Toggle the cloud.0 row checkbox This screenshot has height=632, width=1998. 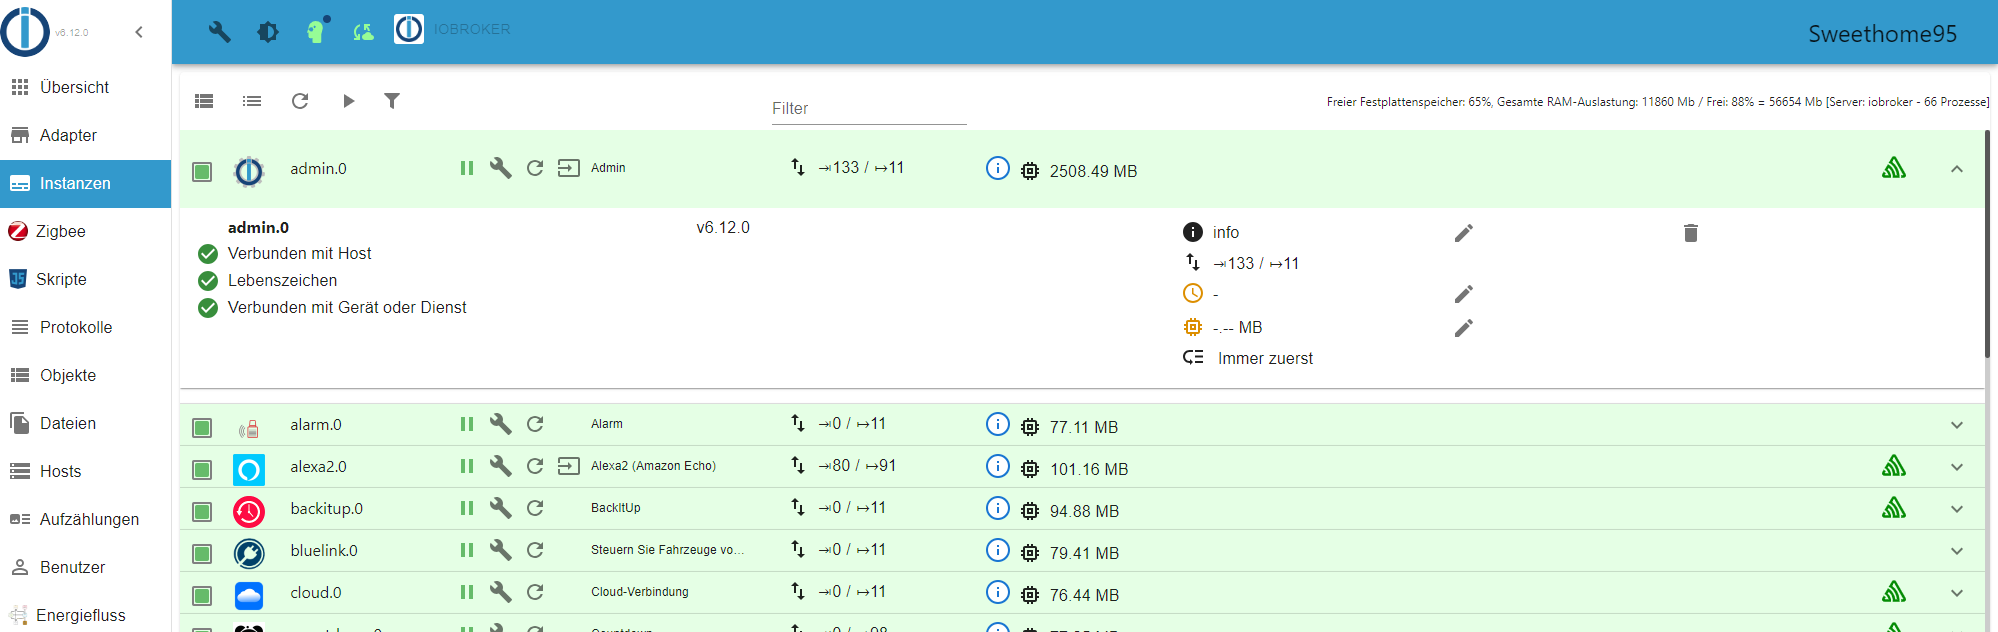[202, 596]
